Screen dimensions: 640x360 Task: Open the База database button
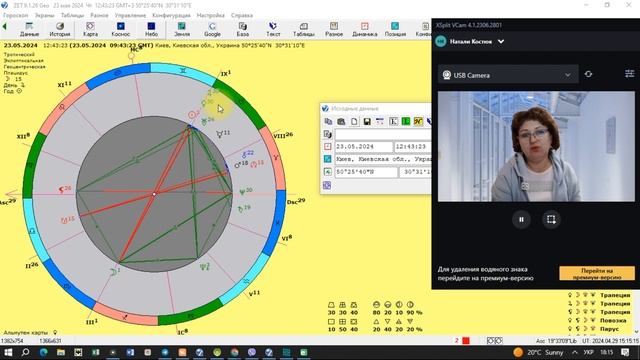click(242, 30)
